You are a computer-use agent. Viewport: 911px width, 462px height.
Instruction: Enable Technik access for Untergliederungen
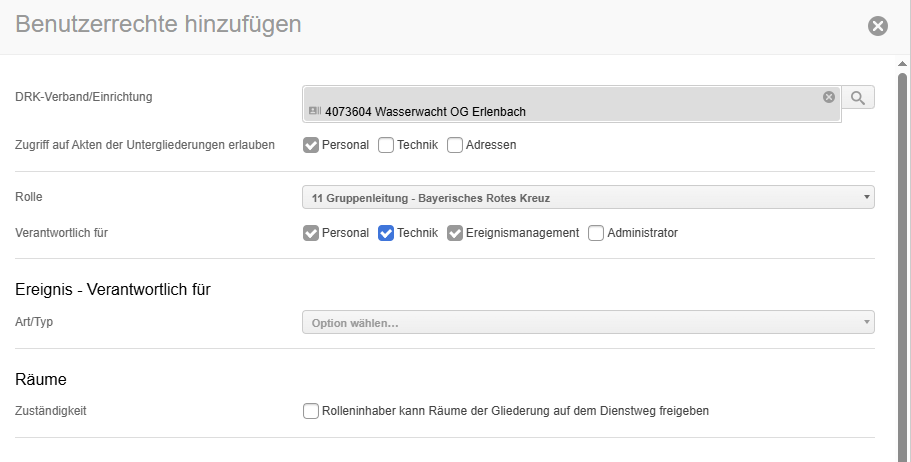pos(386,145)
